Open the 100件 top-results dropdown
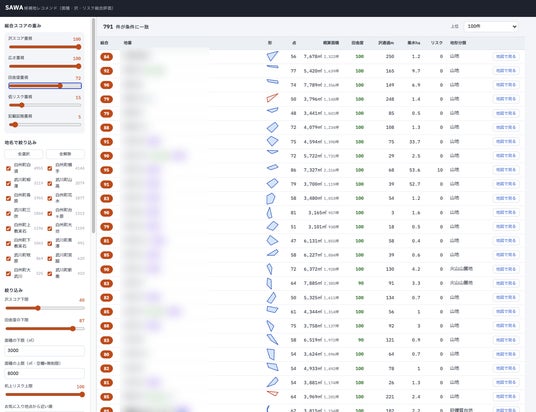The height and width of the screenshot is (412, 536). tap(491, 26)
